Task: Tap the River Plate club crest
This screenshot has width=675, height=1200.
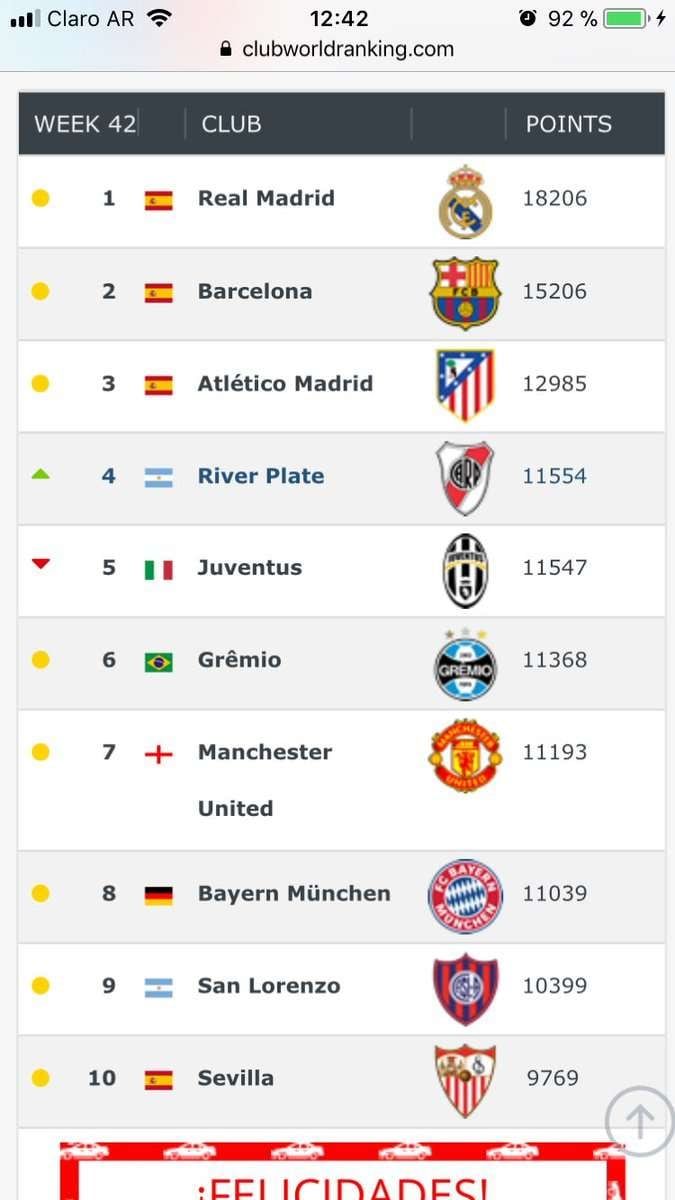Action: pos(465,477)
